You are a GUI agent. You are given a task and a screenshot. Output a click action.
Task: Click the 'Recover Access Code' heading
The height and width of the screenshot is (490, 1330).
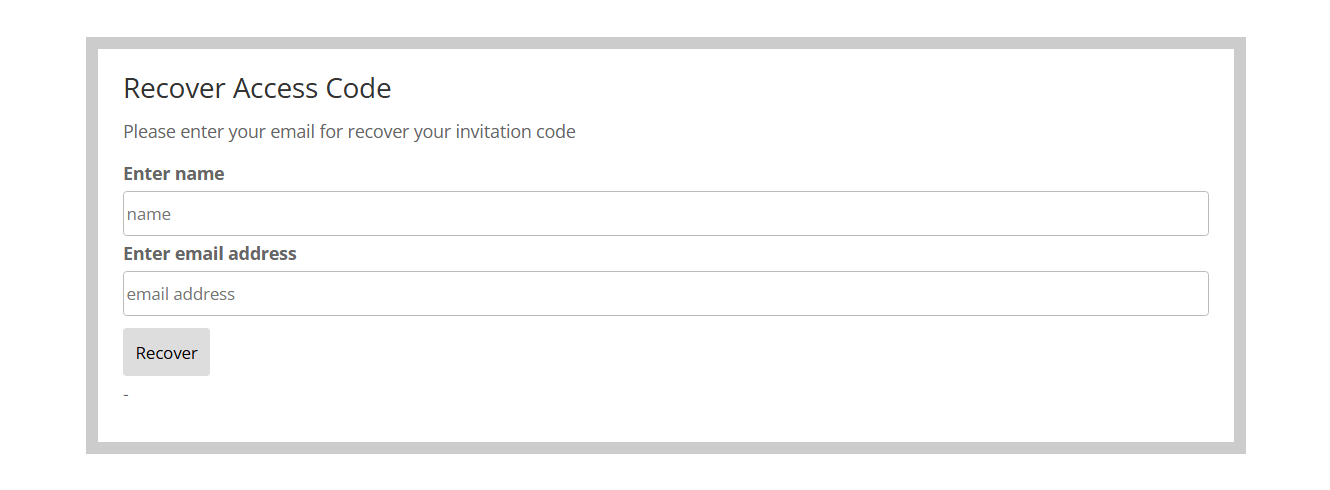257,89
